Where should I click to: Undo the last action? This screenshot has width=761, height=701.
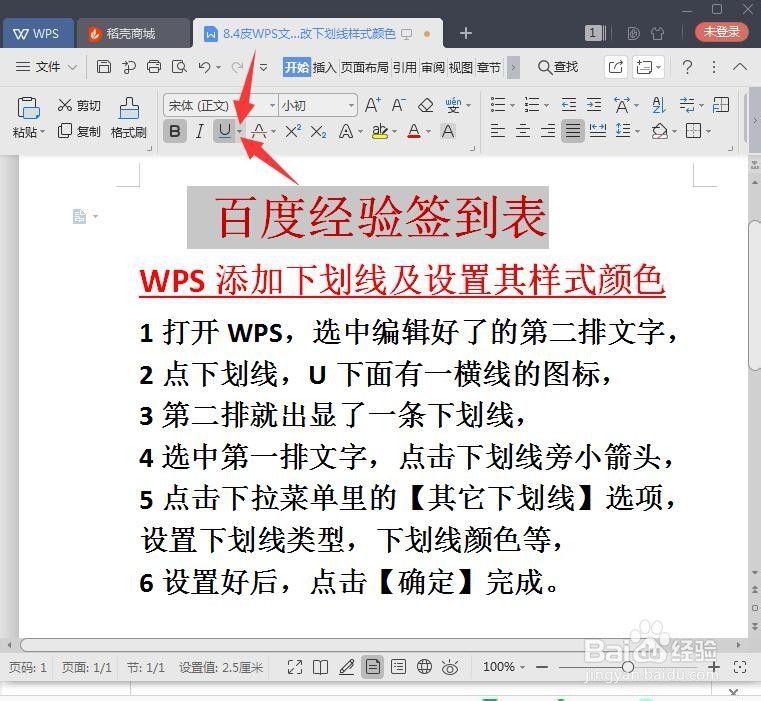[x=204, y=67]
